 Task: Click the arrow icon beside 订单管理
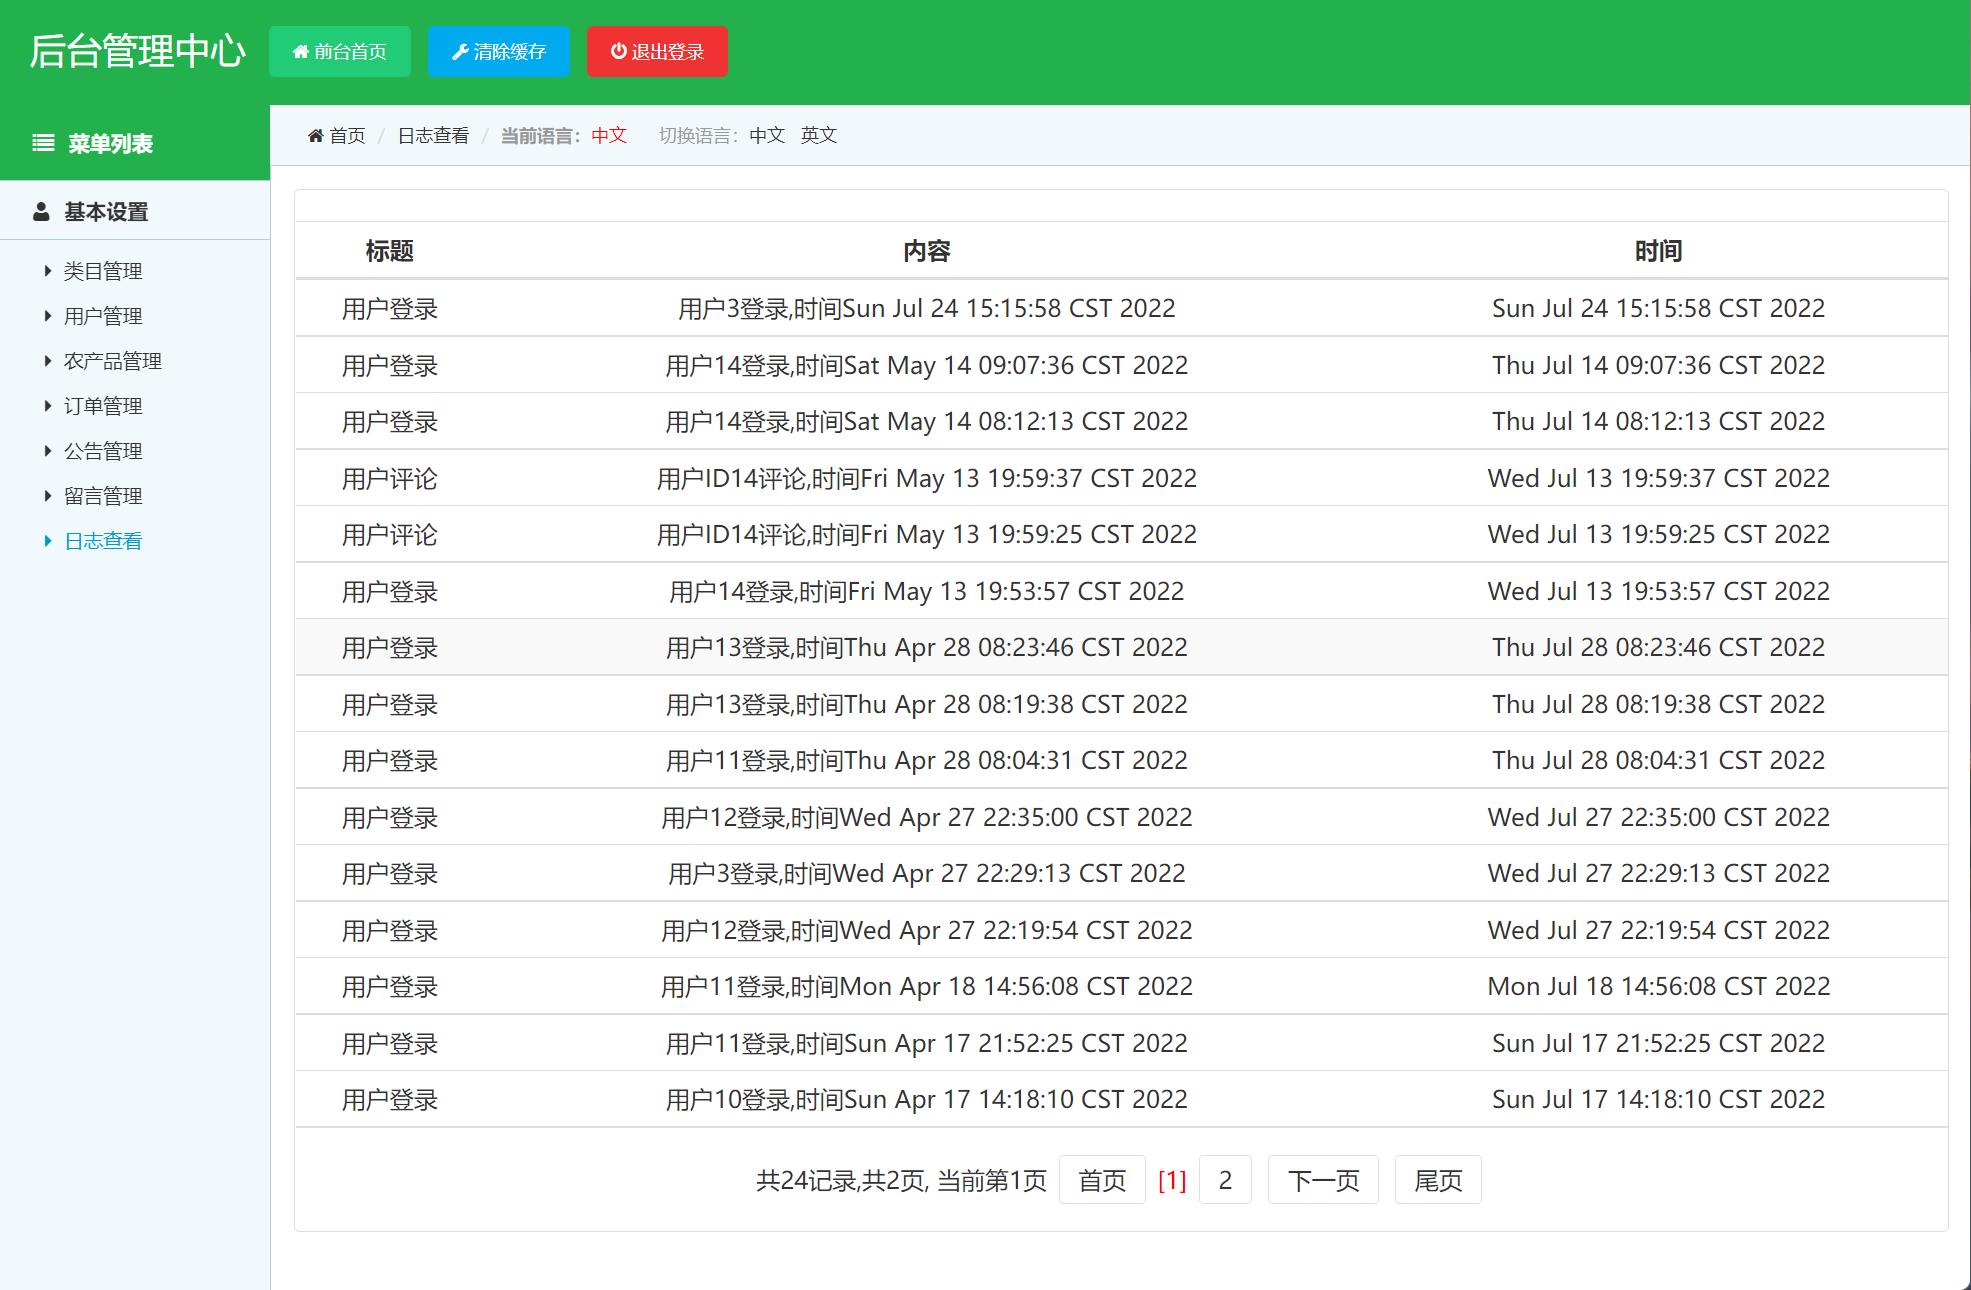point(46,405)
